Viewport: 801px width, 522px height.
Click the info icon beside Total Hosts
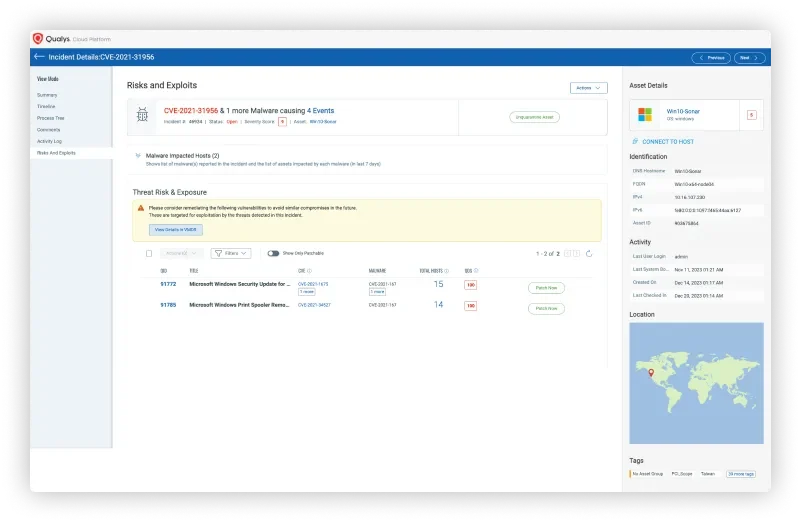tap(446, 271)
